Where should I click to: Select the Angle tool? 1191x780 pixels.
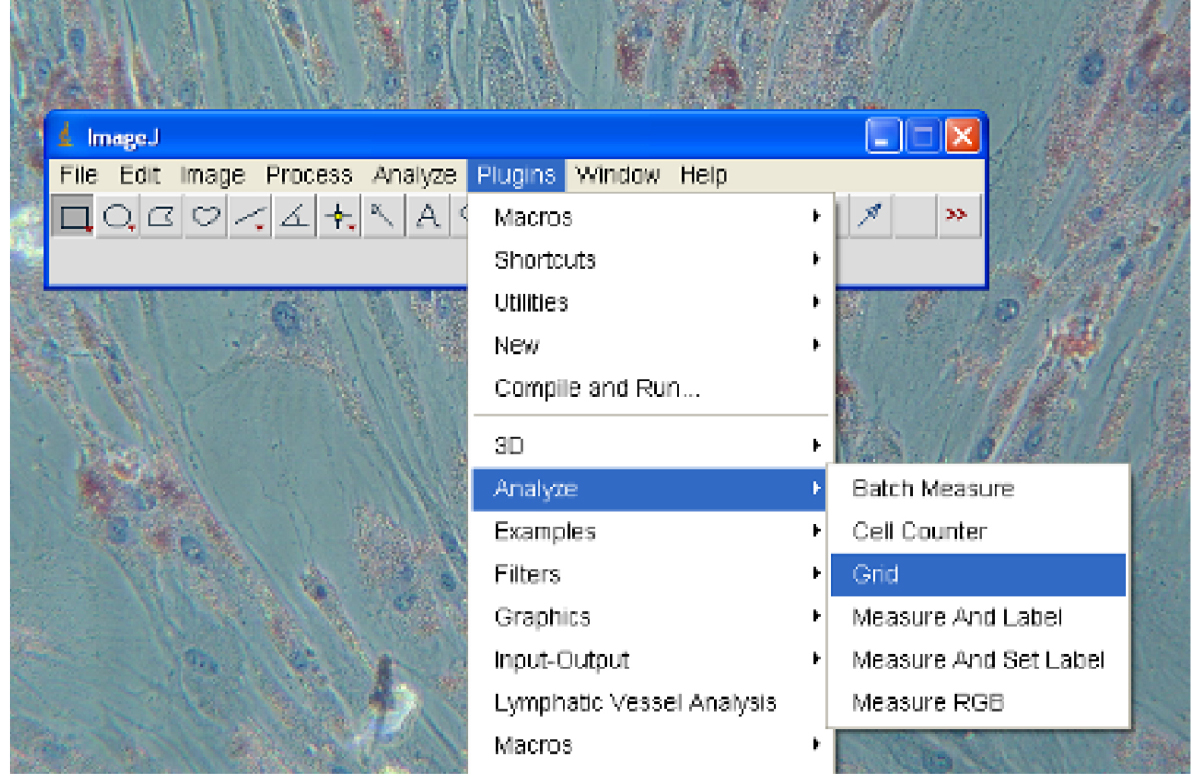(x=294, y=216)
